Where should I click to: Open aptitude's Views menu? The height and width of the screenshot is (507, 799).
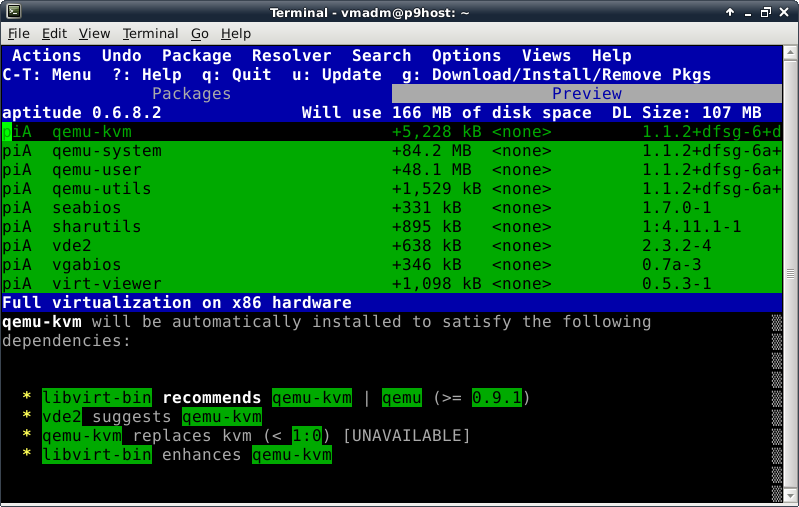[546, 56]
